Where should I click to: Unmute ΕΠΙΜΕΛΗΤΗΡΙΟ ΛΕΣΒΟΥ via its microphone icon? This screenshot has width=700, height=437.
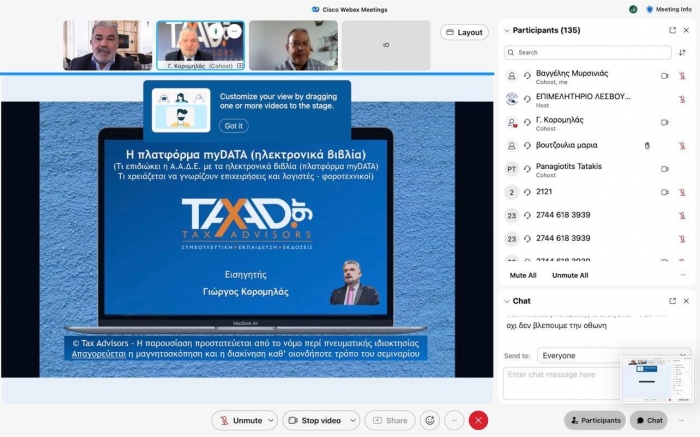682,98
